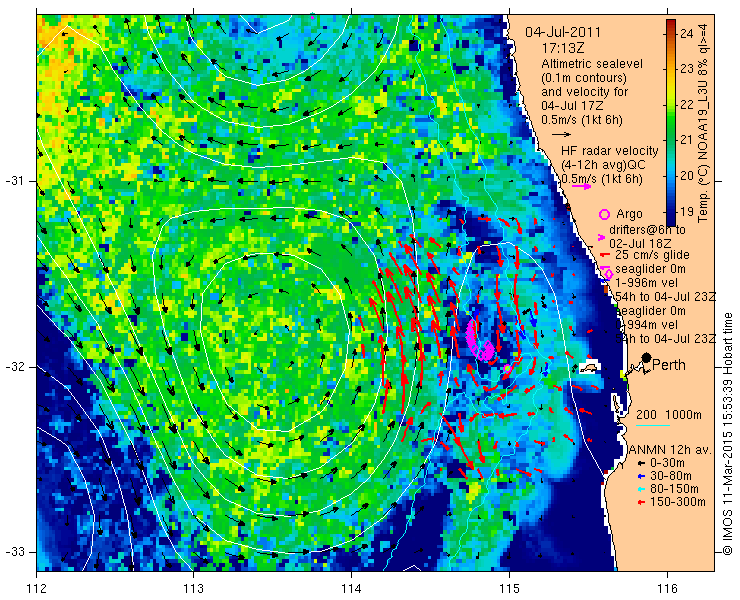The height and width of the screenshot is (600, 740).
Task: Click the 'Altimetric sealevel' legend text
Action: [592, 64]
